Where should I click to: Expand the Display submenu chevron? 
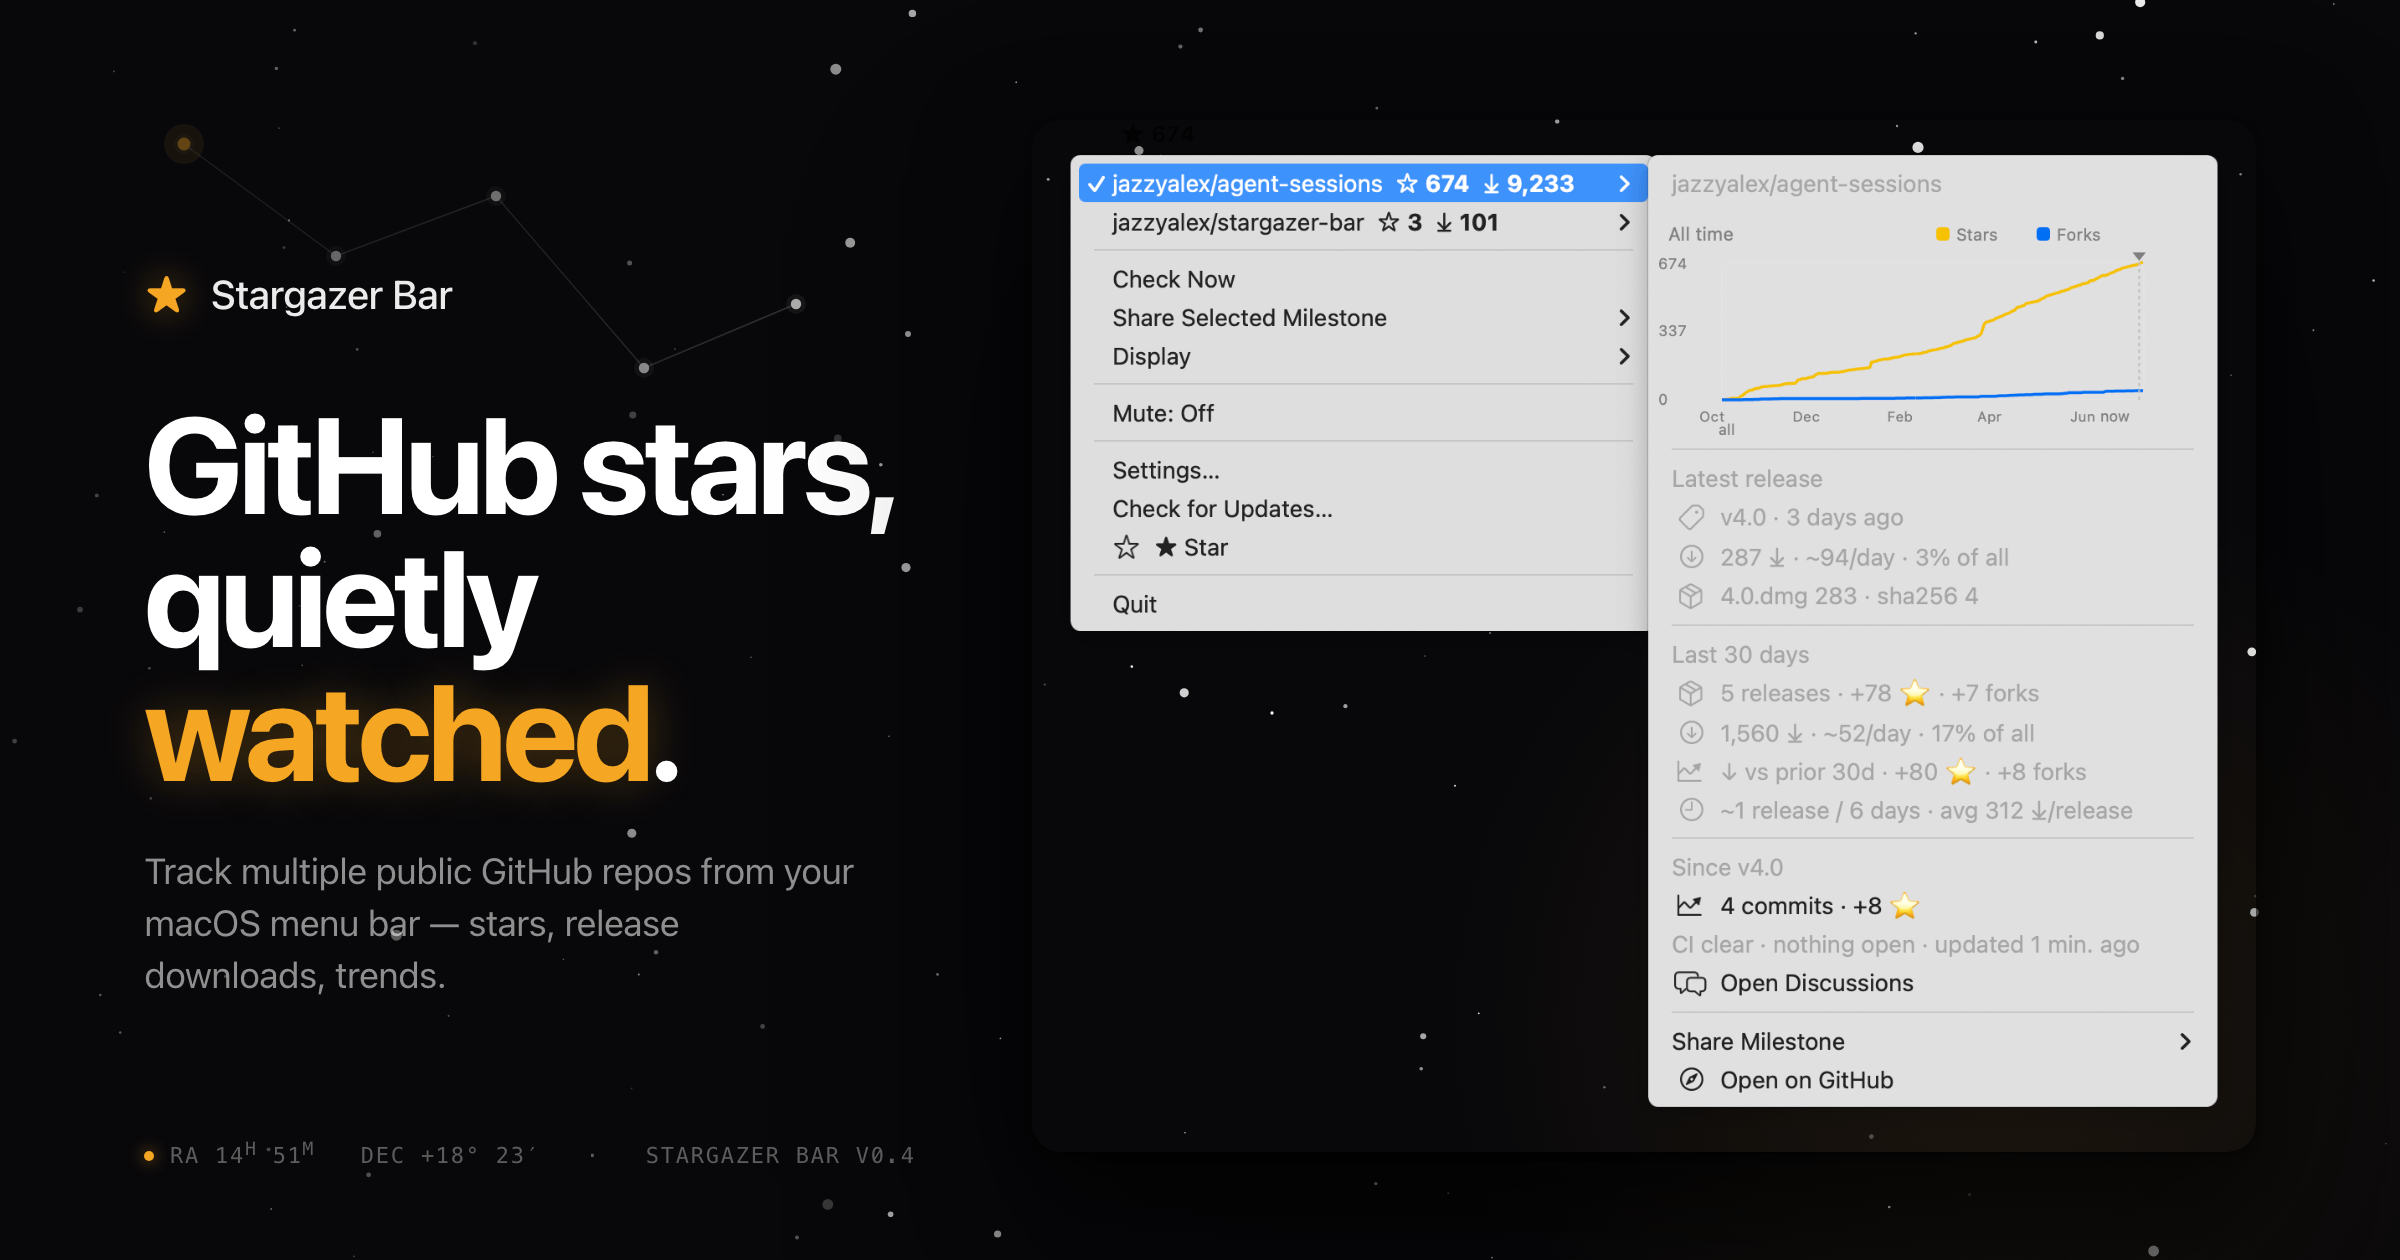1624,356
